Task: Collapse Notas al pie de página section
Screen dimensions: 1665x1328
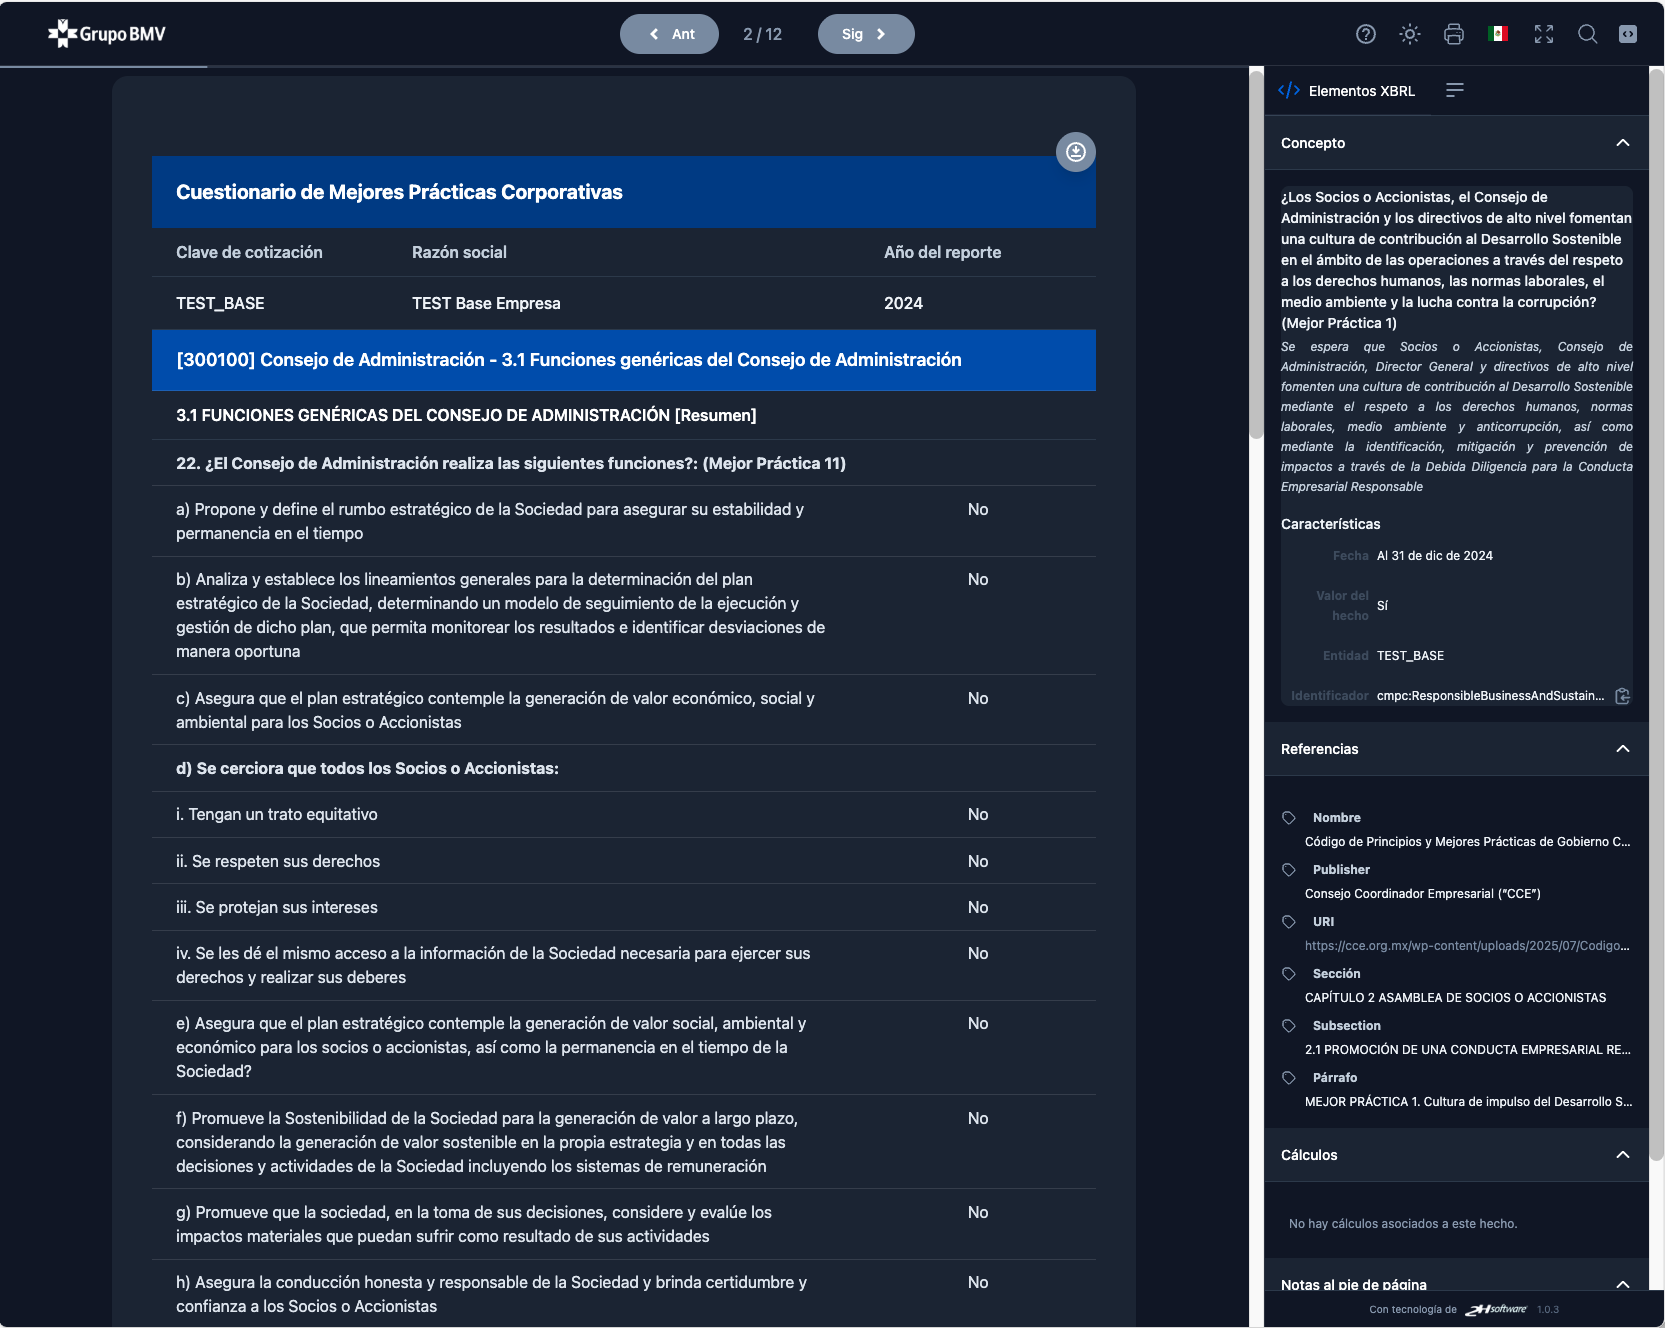Action: pyautogui.click(x=1622, y=1284)
